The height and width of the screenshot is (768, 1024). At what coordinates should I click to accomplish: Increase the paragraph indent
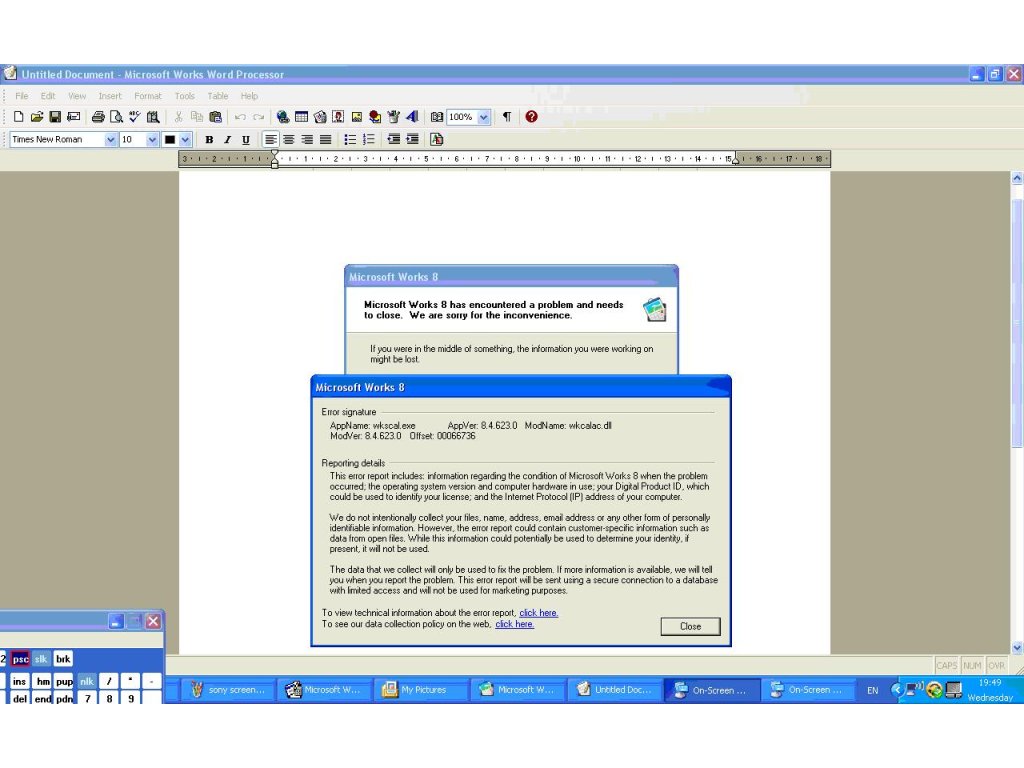click(412, 139)
